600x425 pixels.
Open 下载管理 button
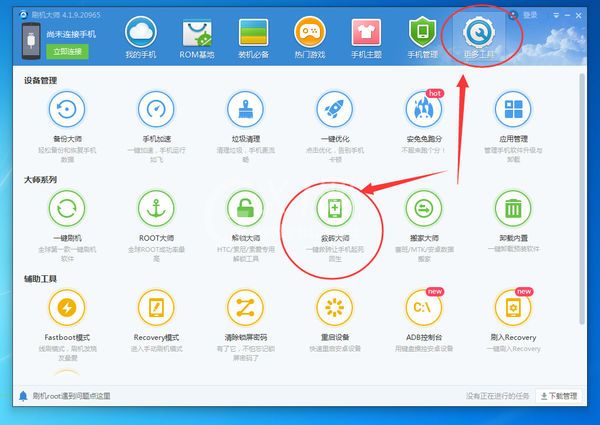pyautogui.click(x=559, y=396)
